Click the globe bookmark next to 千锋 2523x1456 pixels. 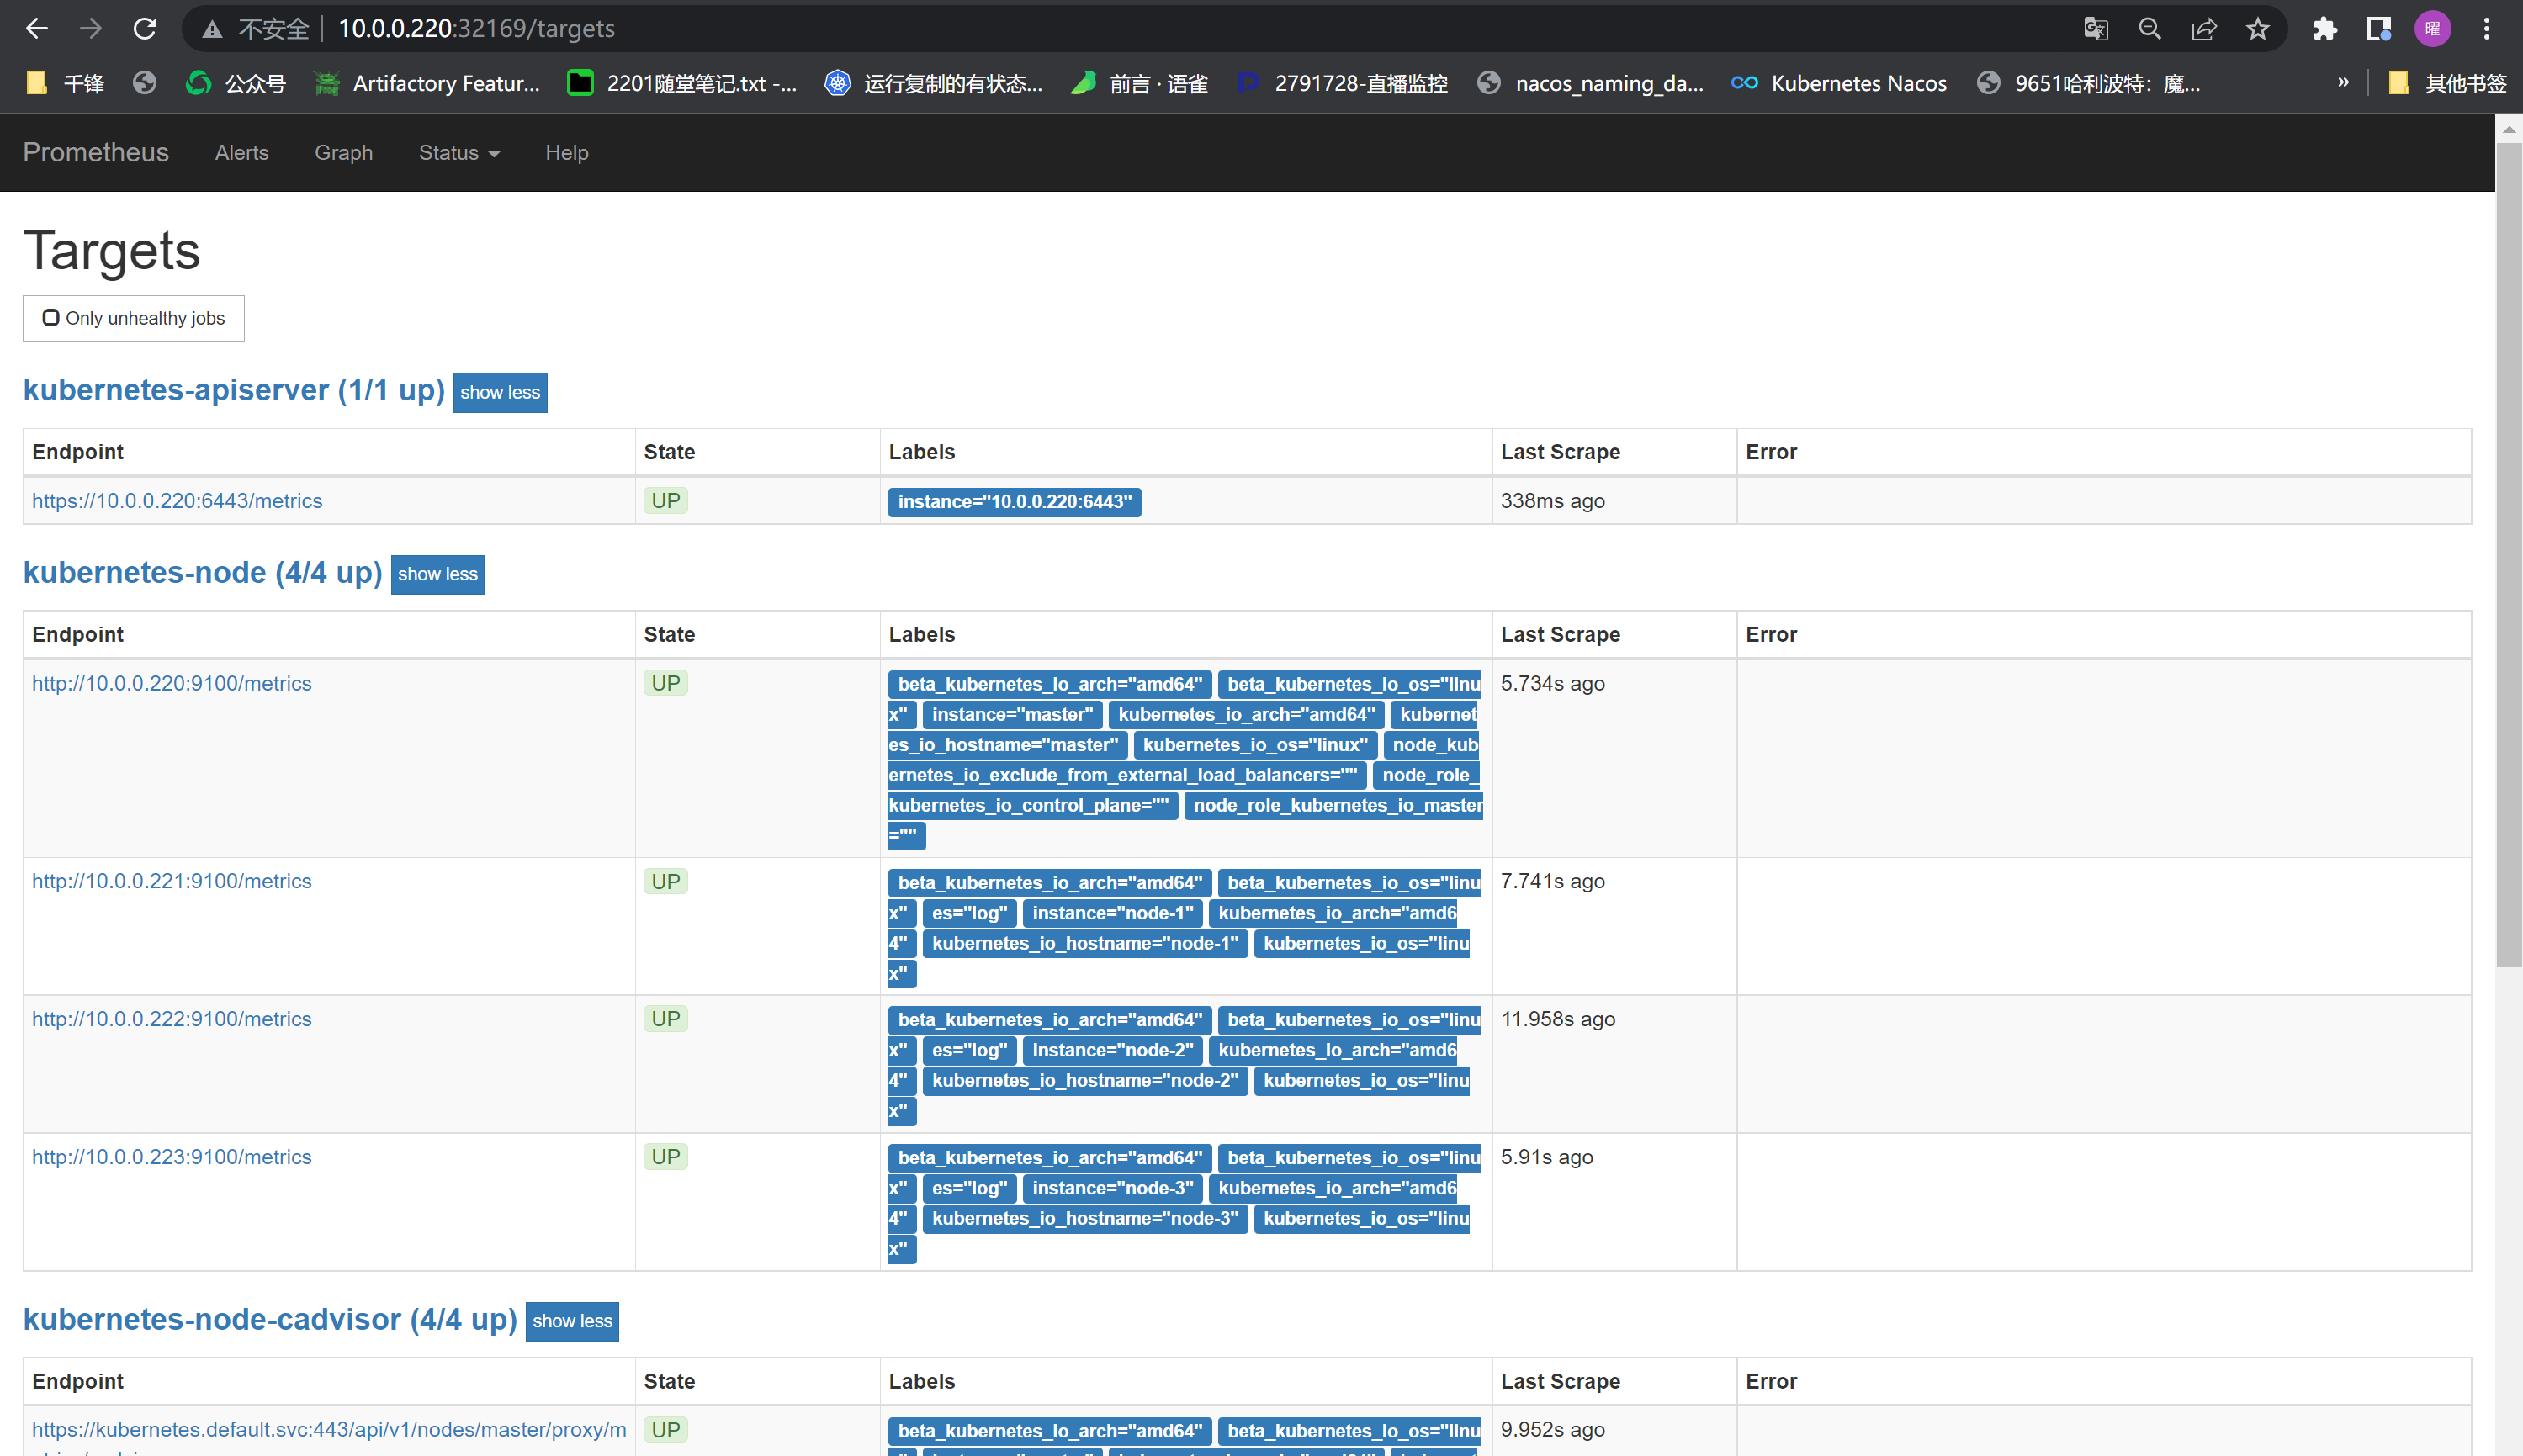point(145,83)
